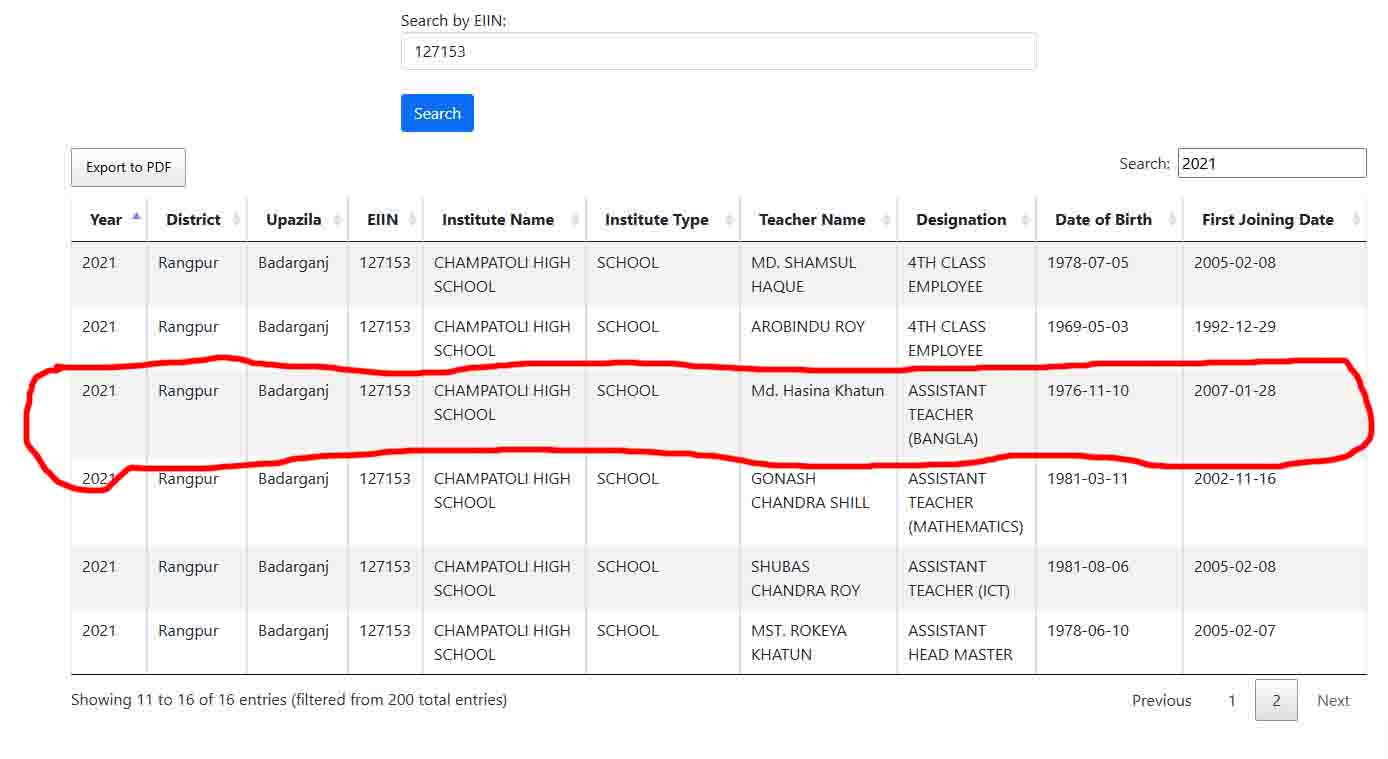Select the Md. Hasina Khatun row

[x=817, y=391]
